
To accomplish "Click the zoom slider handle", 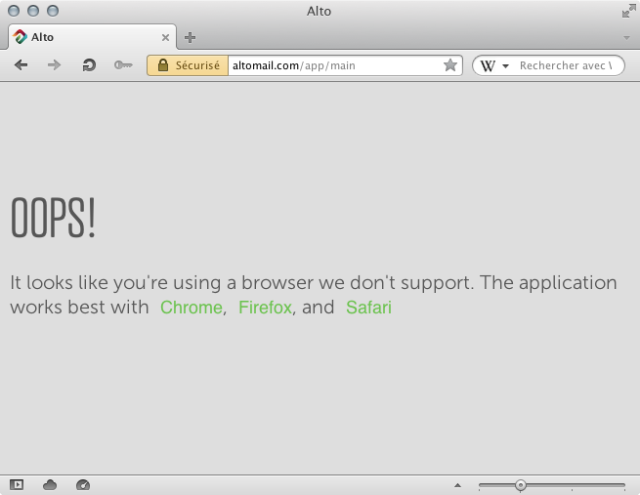I will 520,485.
